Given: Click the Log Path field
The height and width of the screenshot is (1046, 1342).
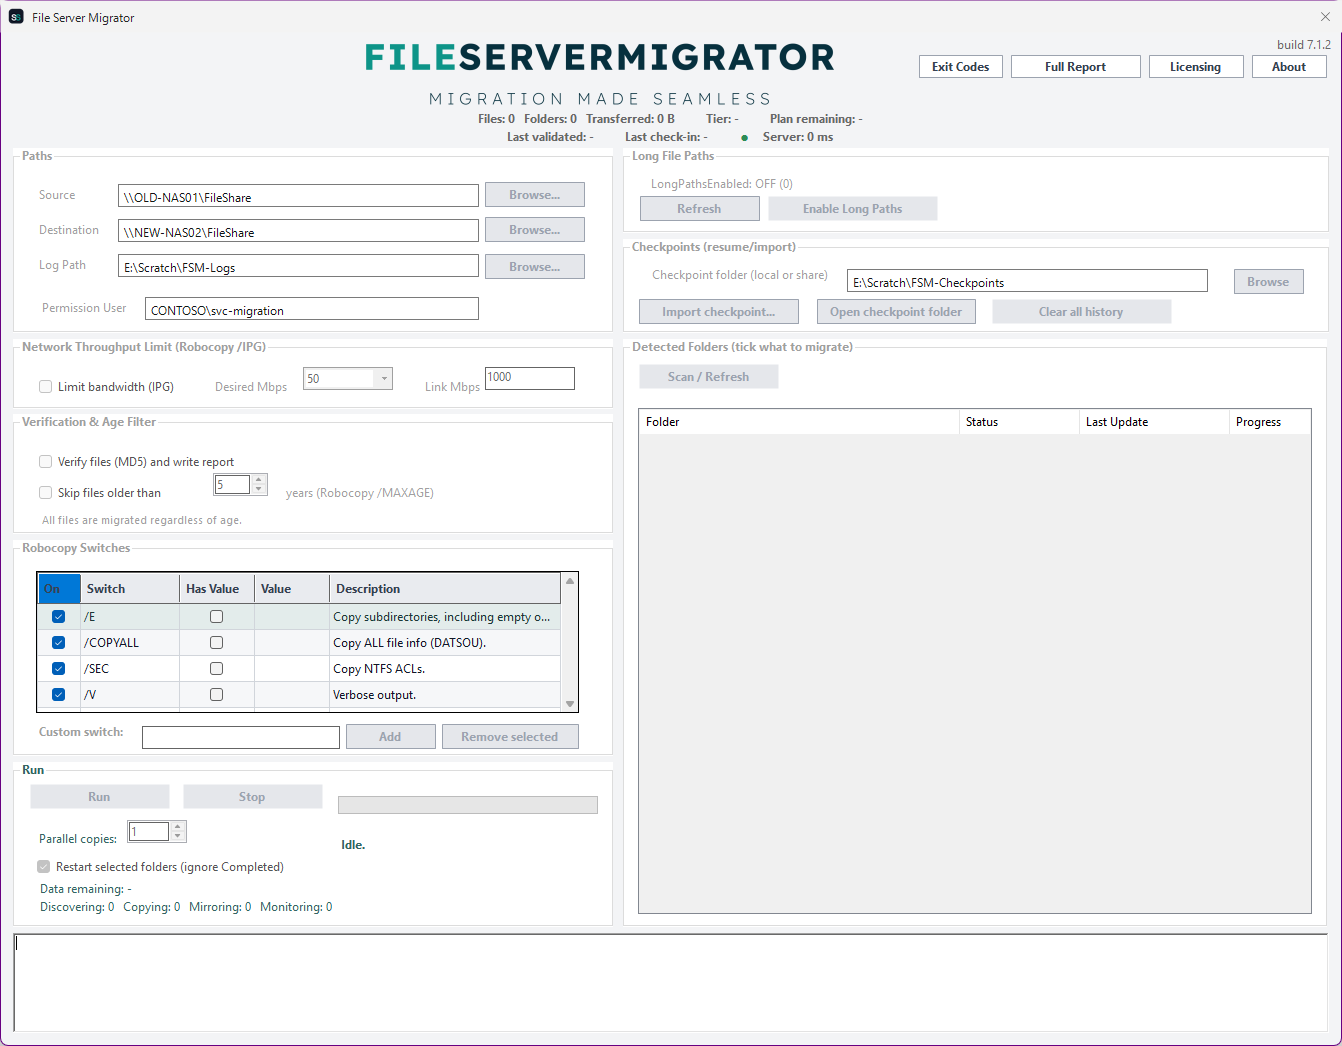Looking at the screenshot, I should [x=298, y=266].
